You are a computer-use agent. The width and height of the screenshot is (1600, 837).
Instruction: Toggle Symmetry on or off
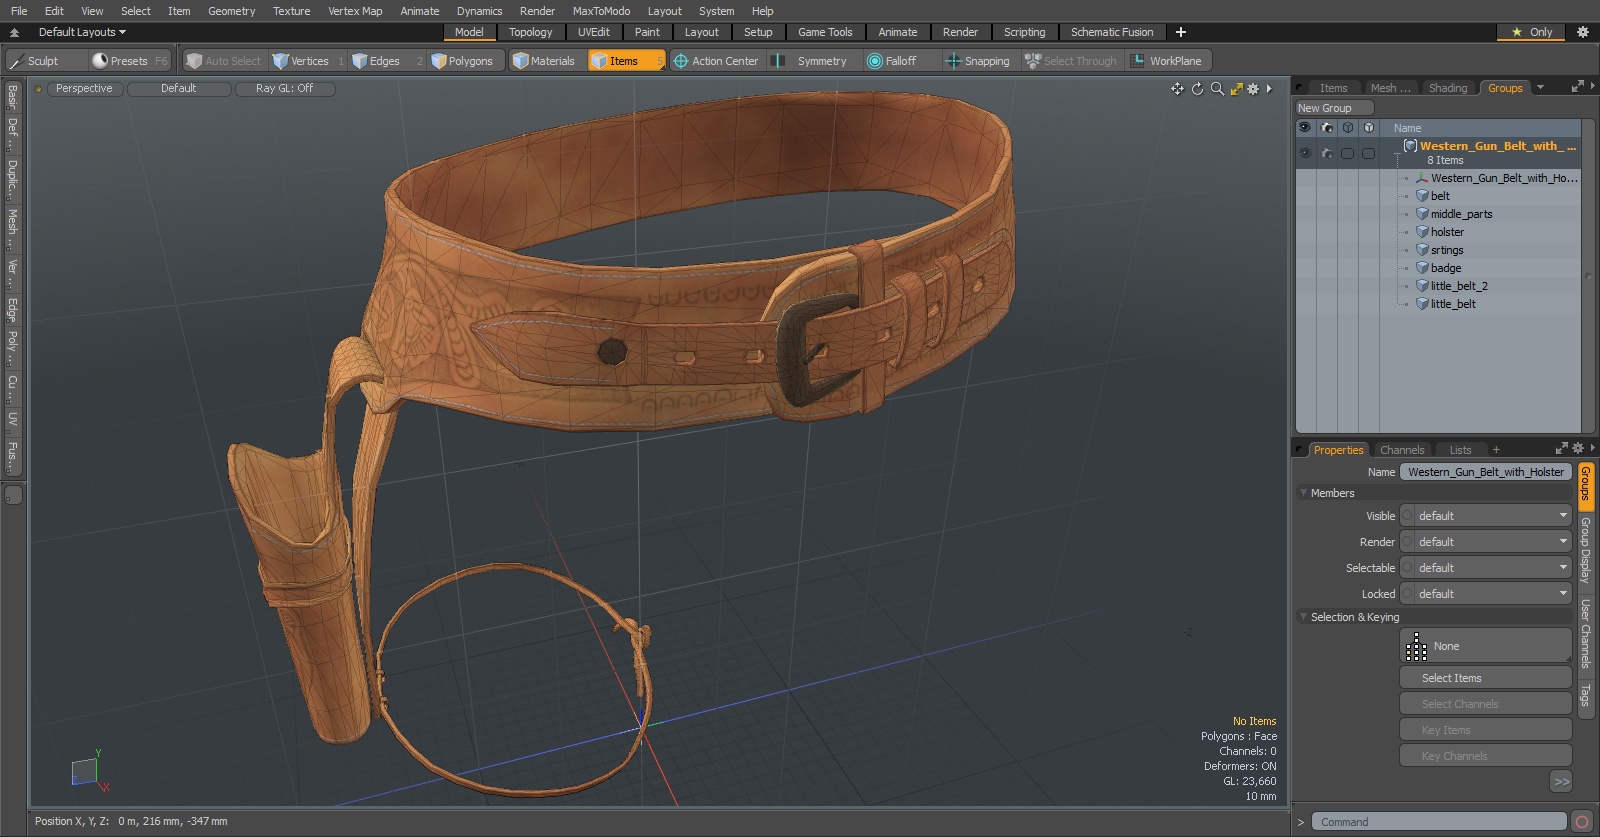pos(811,61)
